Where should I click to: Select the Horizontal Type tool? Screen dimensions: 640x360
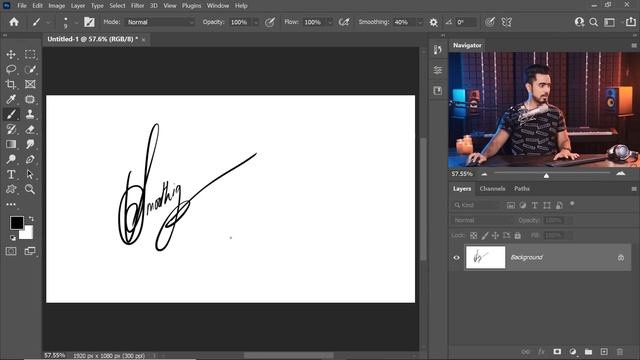[x=11, y=174]
